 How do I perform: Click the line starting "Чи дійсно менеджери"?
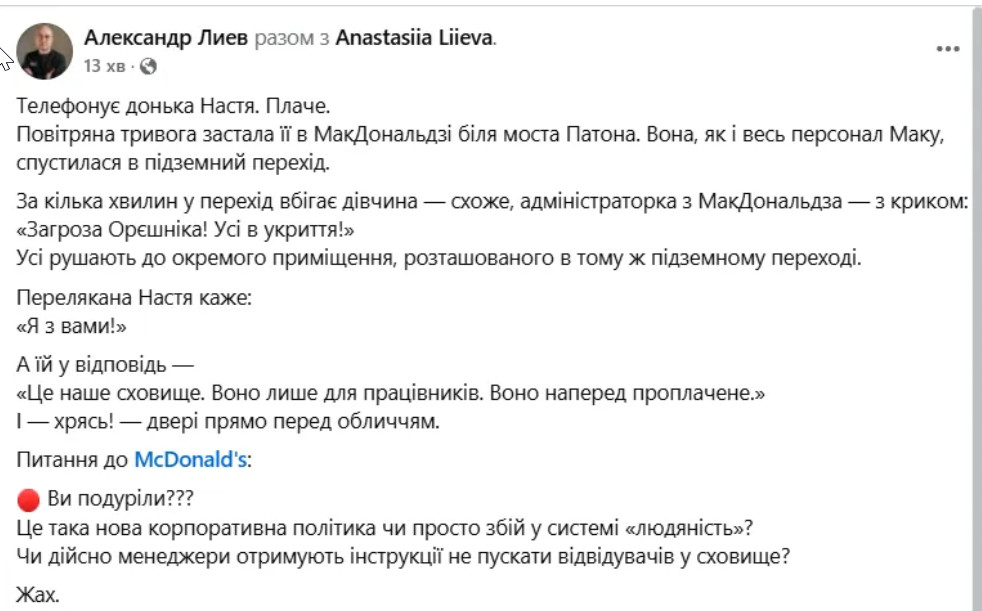pos(404,557)
